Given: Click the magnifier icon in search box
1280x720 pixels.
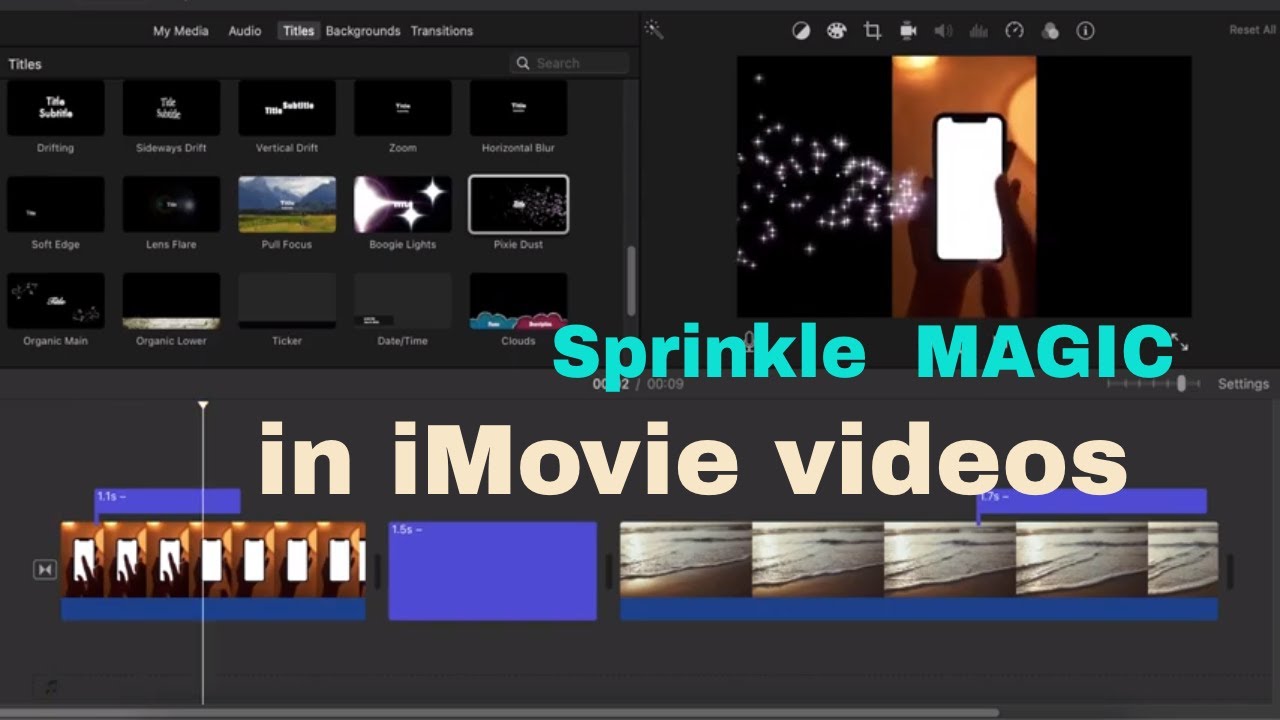Looking at the screenshot, I should point(523,63).
